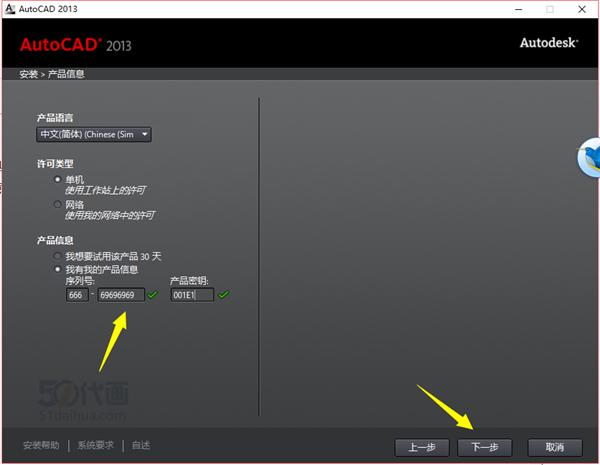Click the 安装 breadcrumb text
600x465 pixels.
[x=29, y=74]
